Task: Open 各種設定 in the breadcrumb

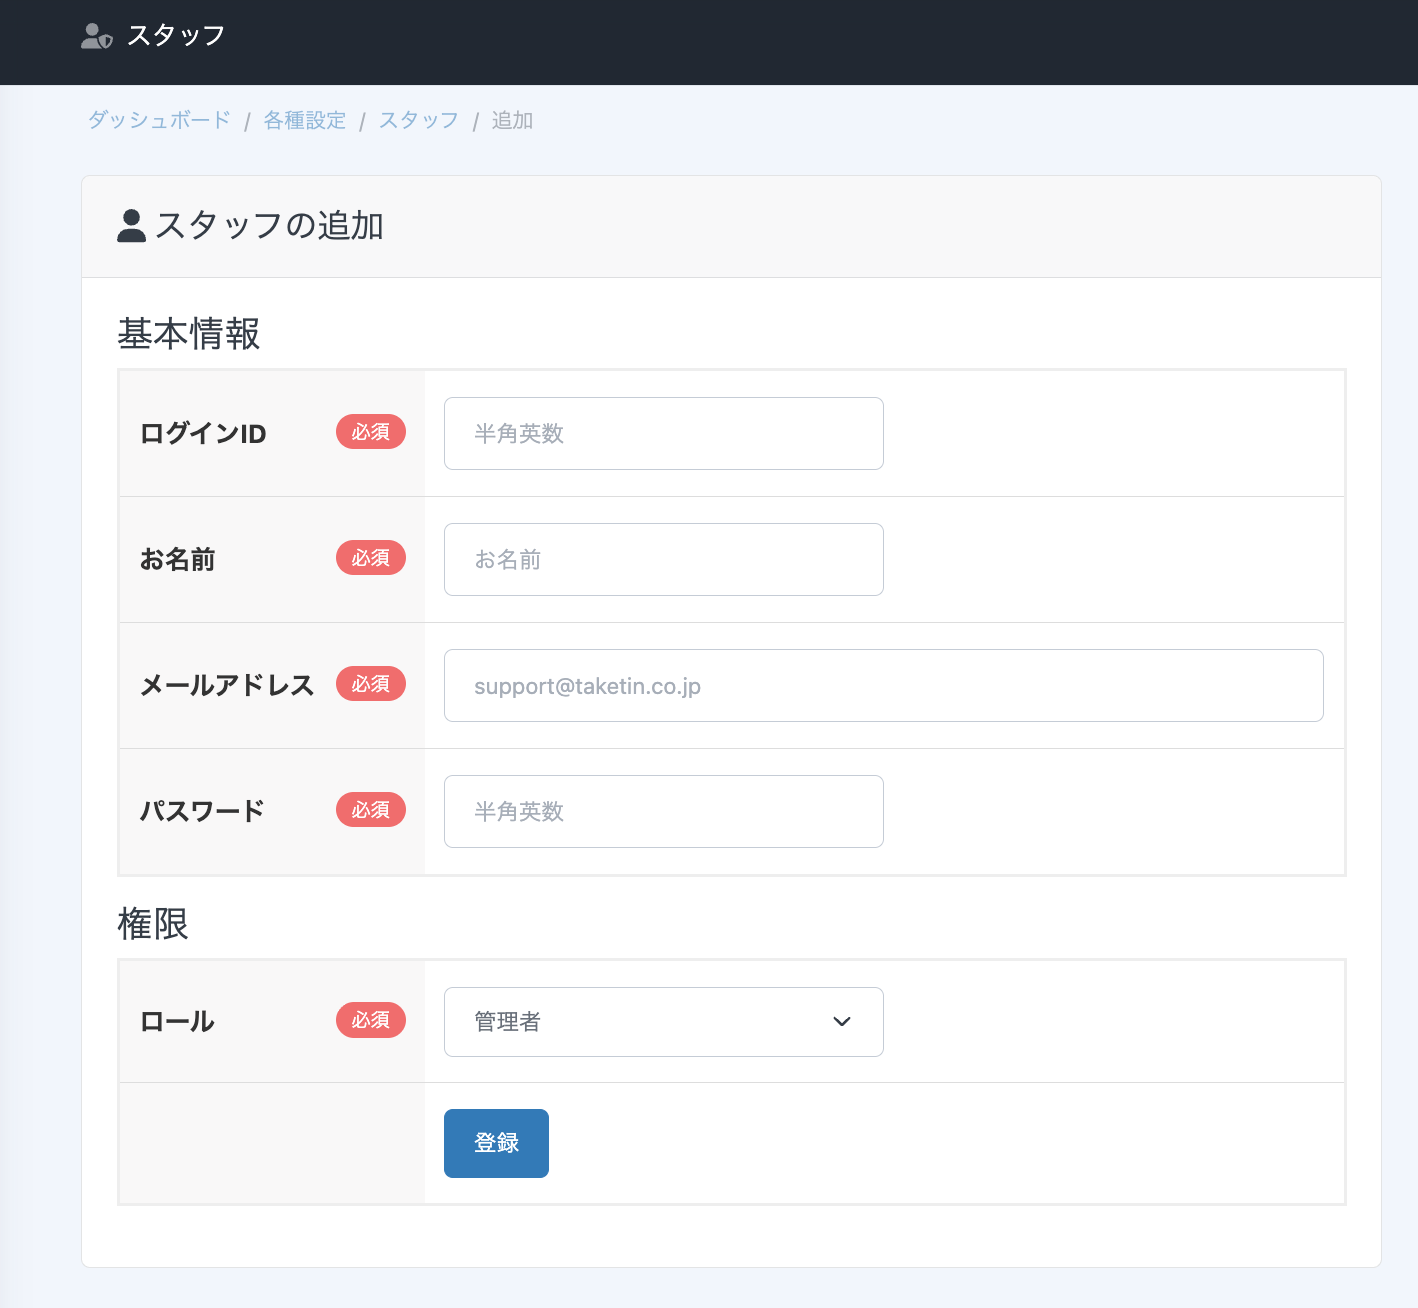Action: coord(304,120)
